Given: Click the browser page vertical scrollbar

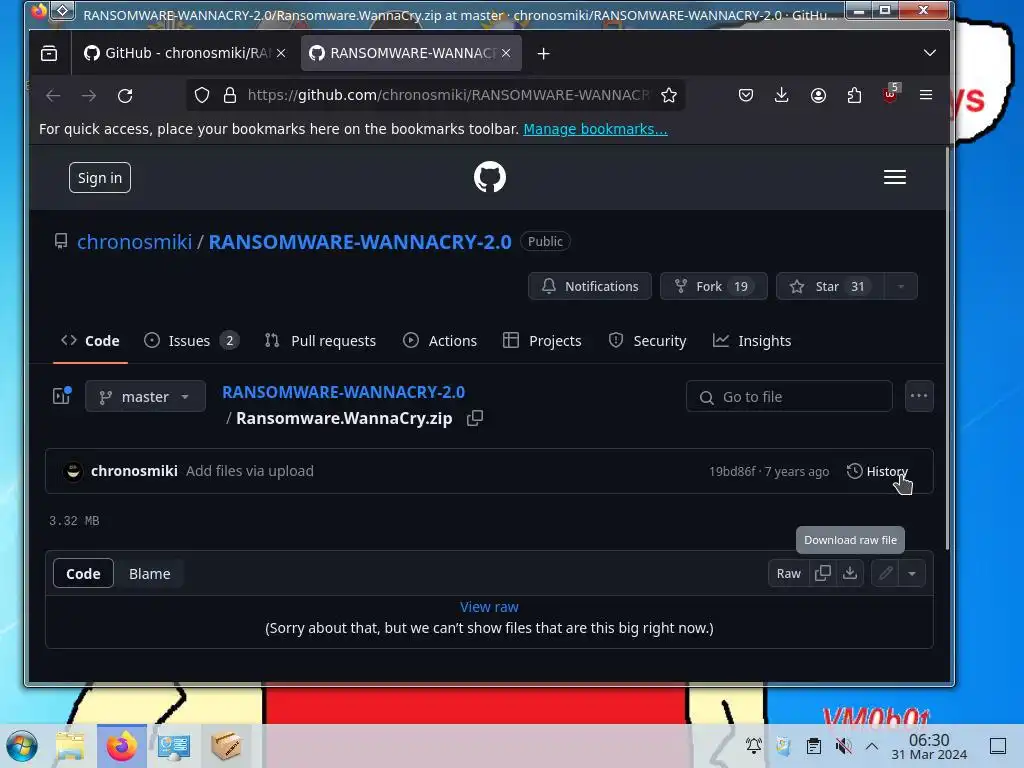Looking at the screenshot, I should (948, 348).
